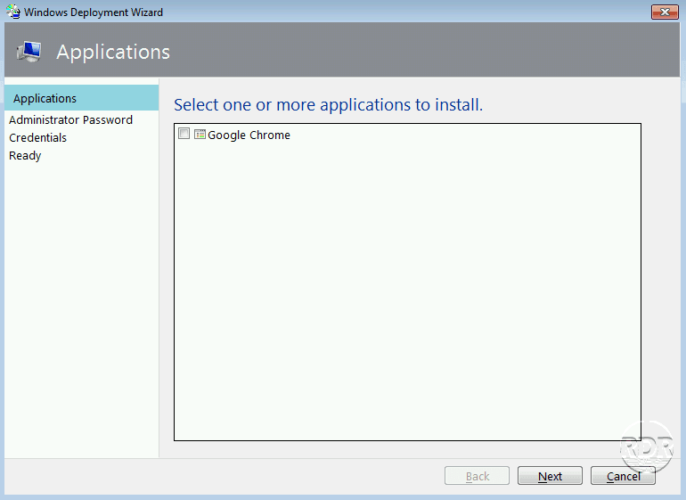Close the Windows Deployment Wizard window
Viewport: 686px width, 500px height.
tap(665, 12)
